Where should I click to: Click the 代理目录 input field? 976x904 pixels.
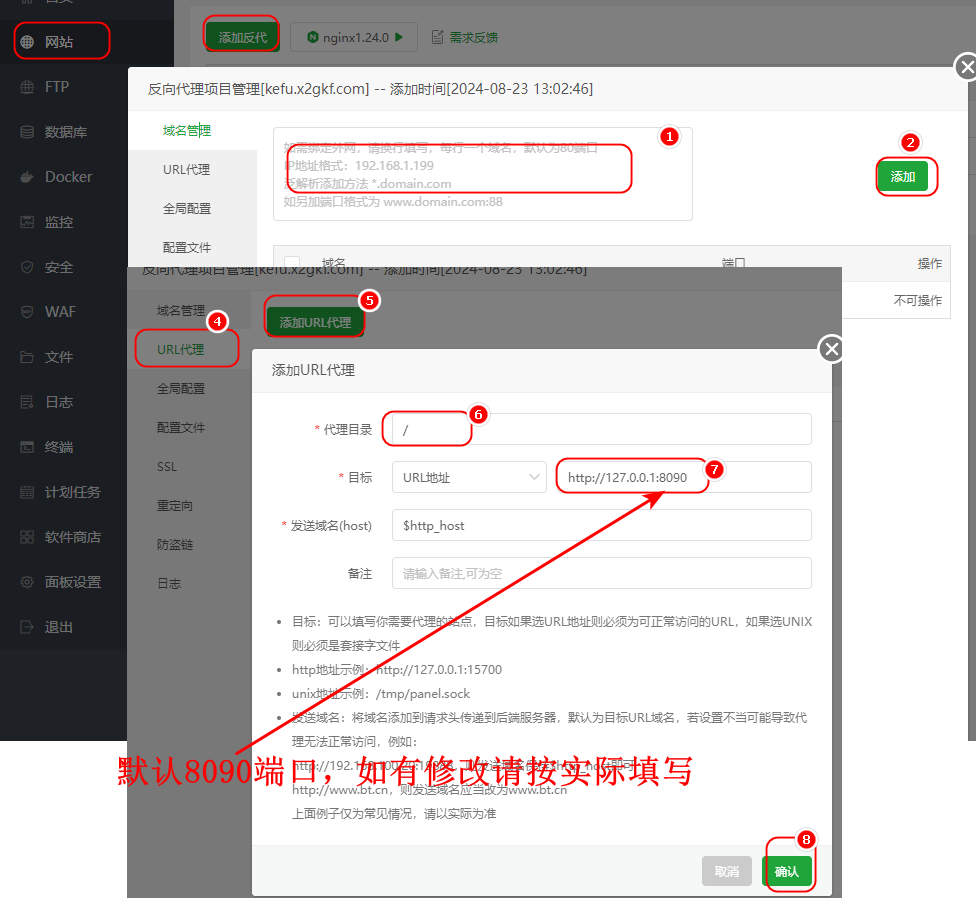pos(601,429)
